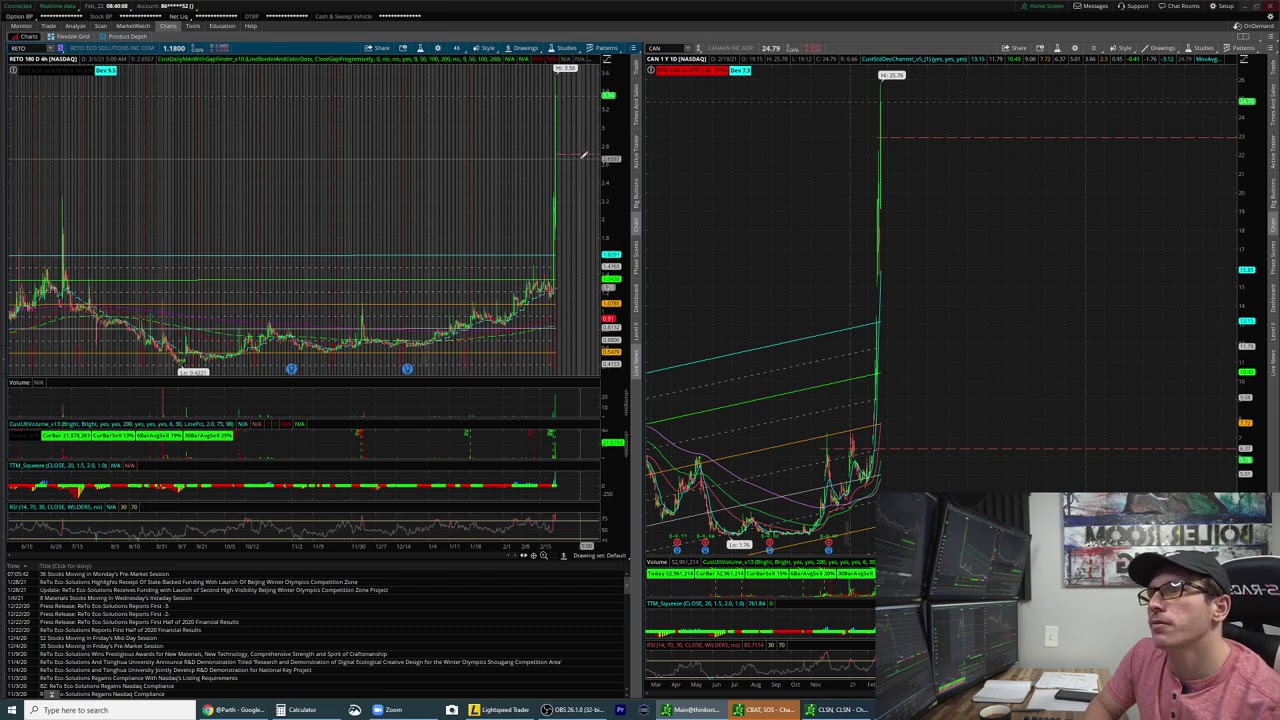Open the Trade tab
This screenshot has width=1280, height=720.
[48, 26]
